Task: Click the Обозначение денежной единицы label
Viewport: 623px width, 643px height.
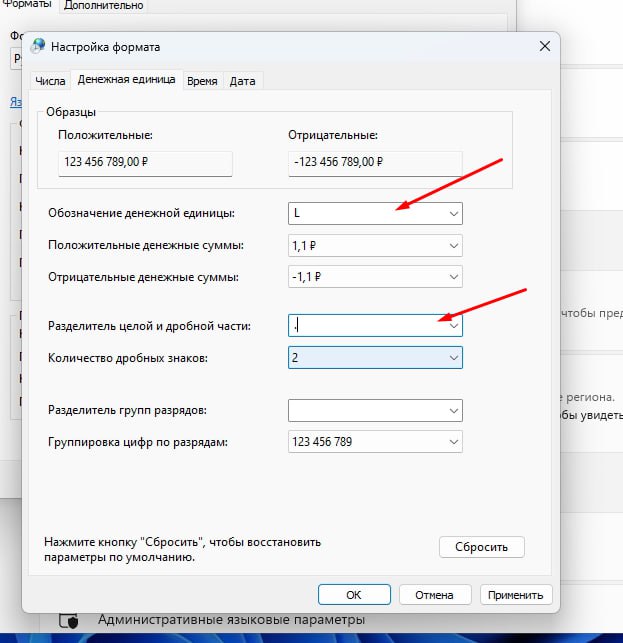Action: [x=141, y=213]
